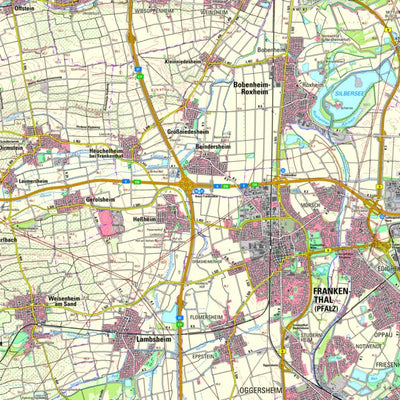Select the NOTWENDE district label
The height and width of the screenshot is (400, 400).
(368, 347)
